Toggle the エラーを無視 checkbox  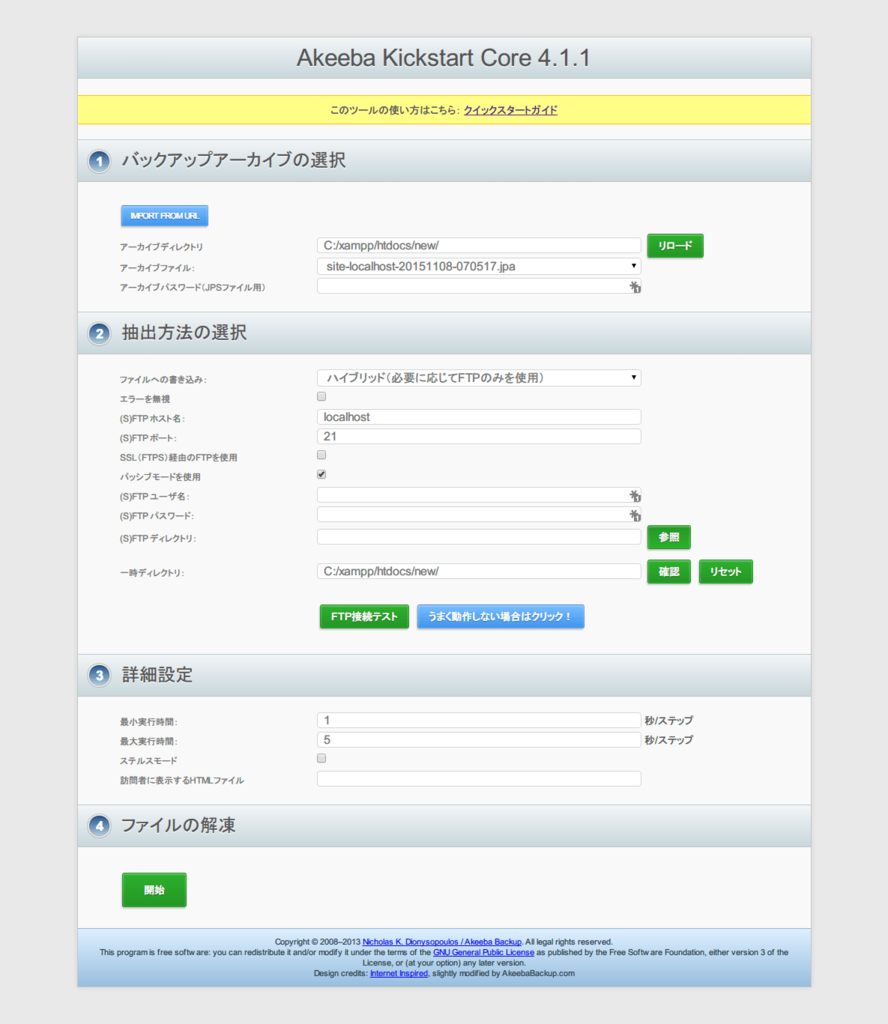[322, 397]
